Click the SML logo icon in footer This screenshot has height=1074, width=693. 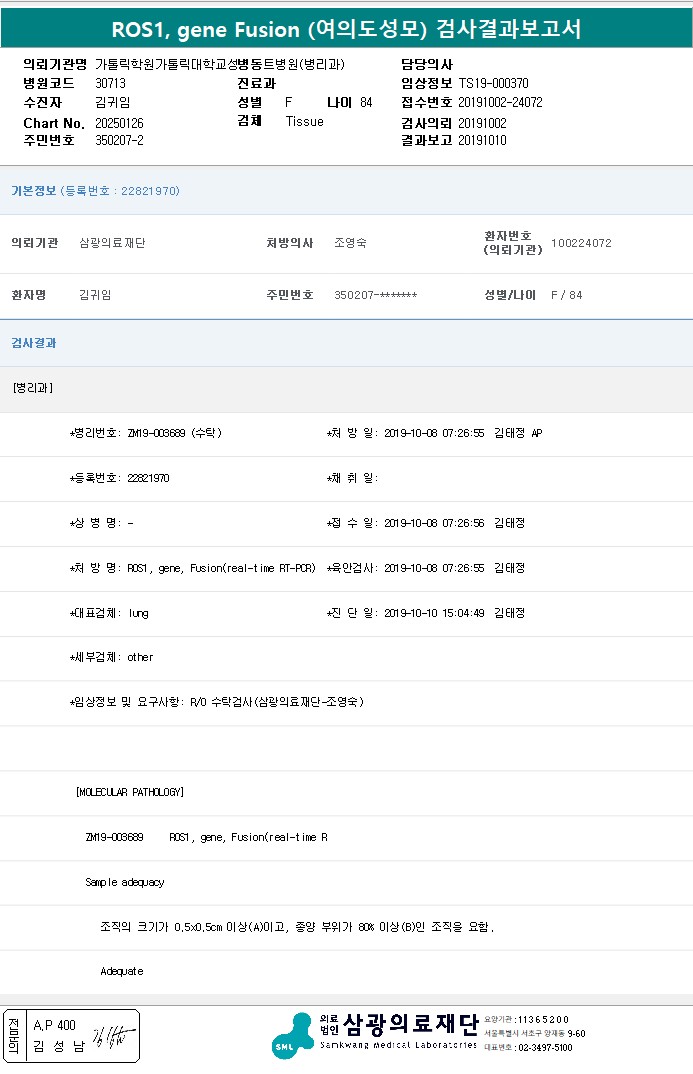292,1036
